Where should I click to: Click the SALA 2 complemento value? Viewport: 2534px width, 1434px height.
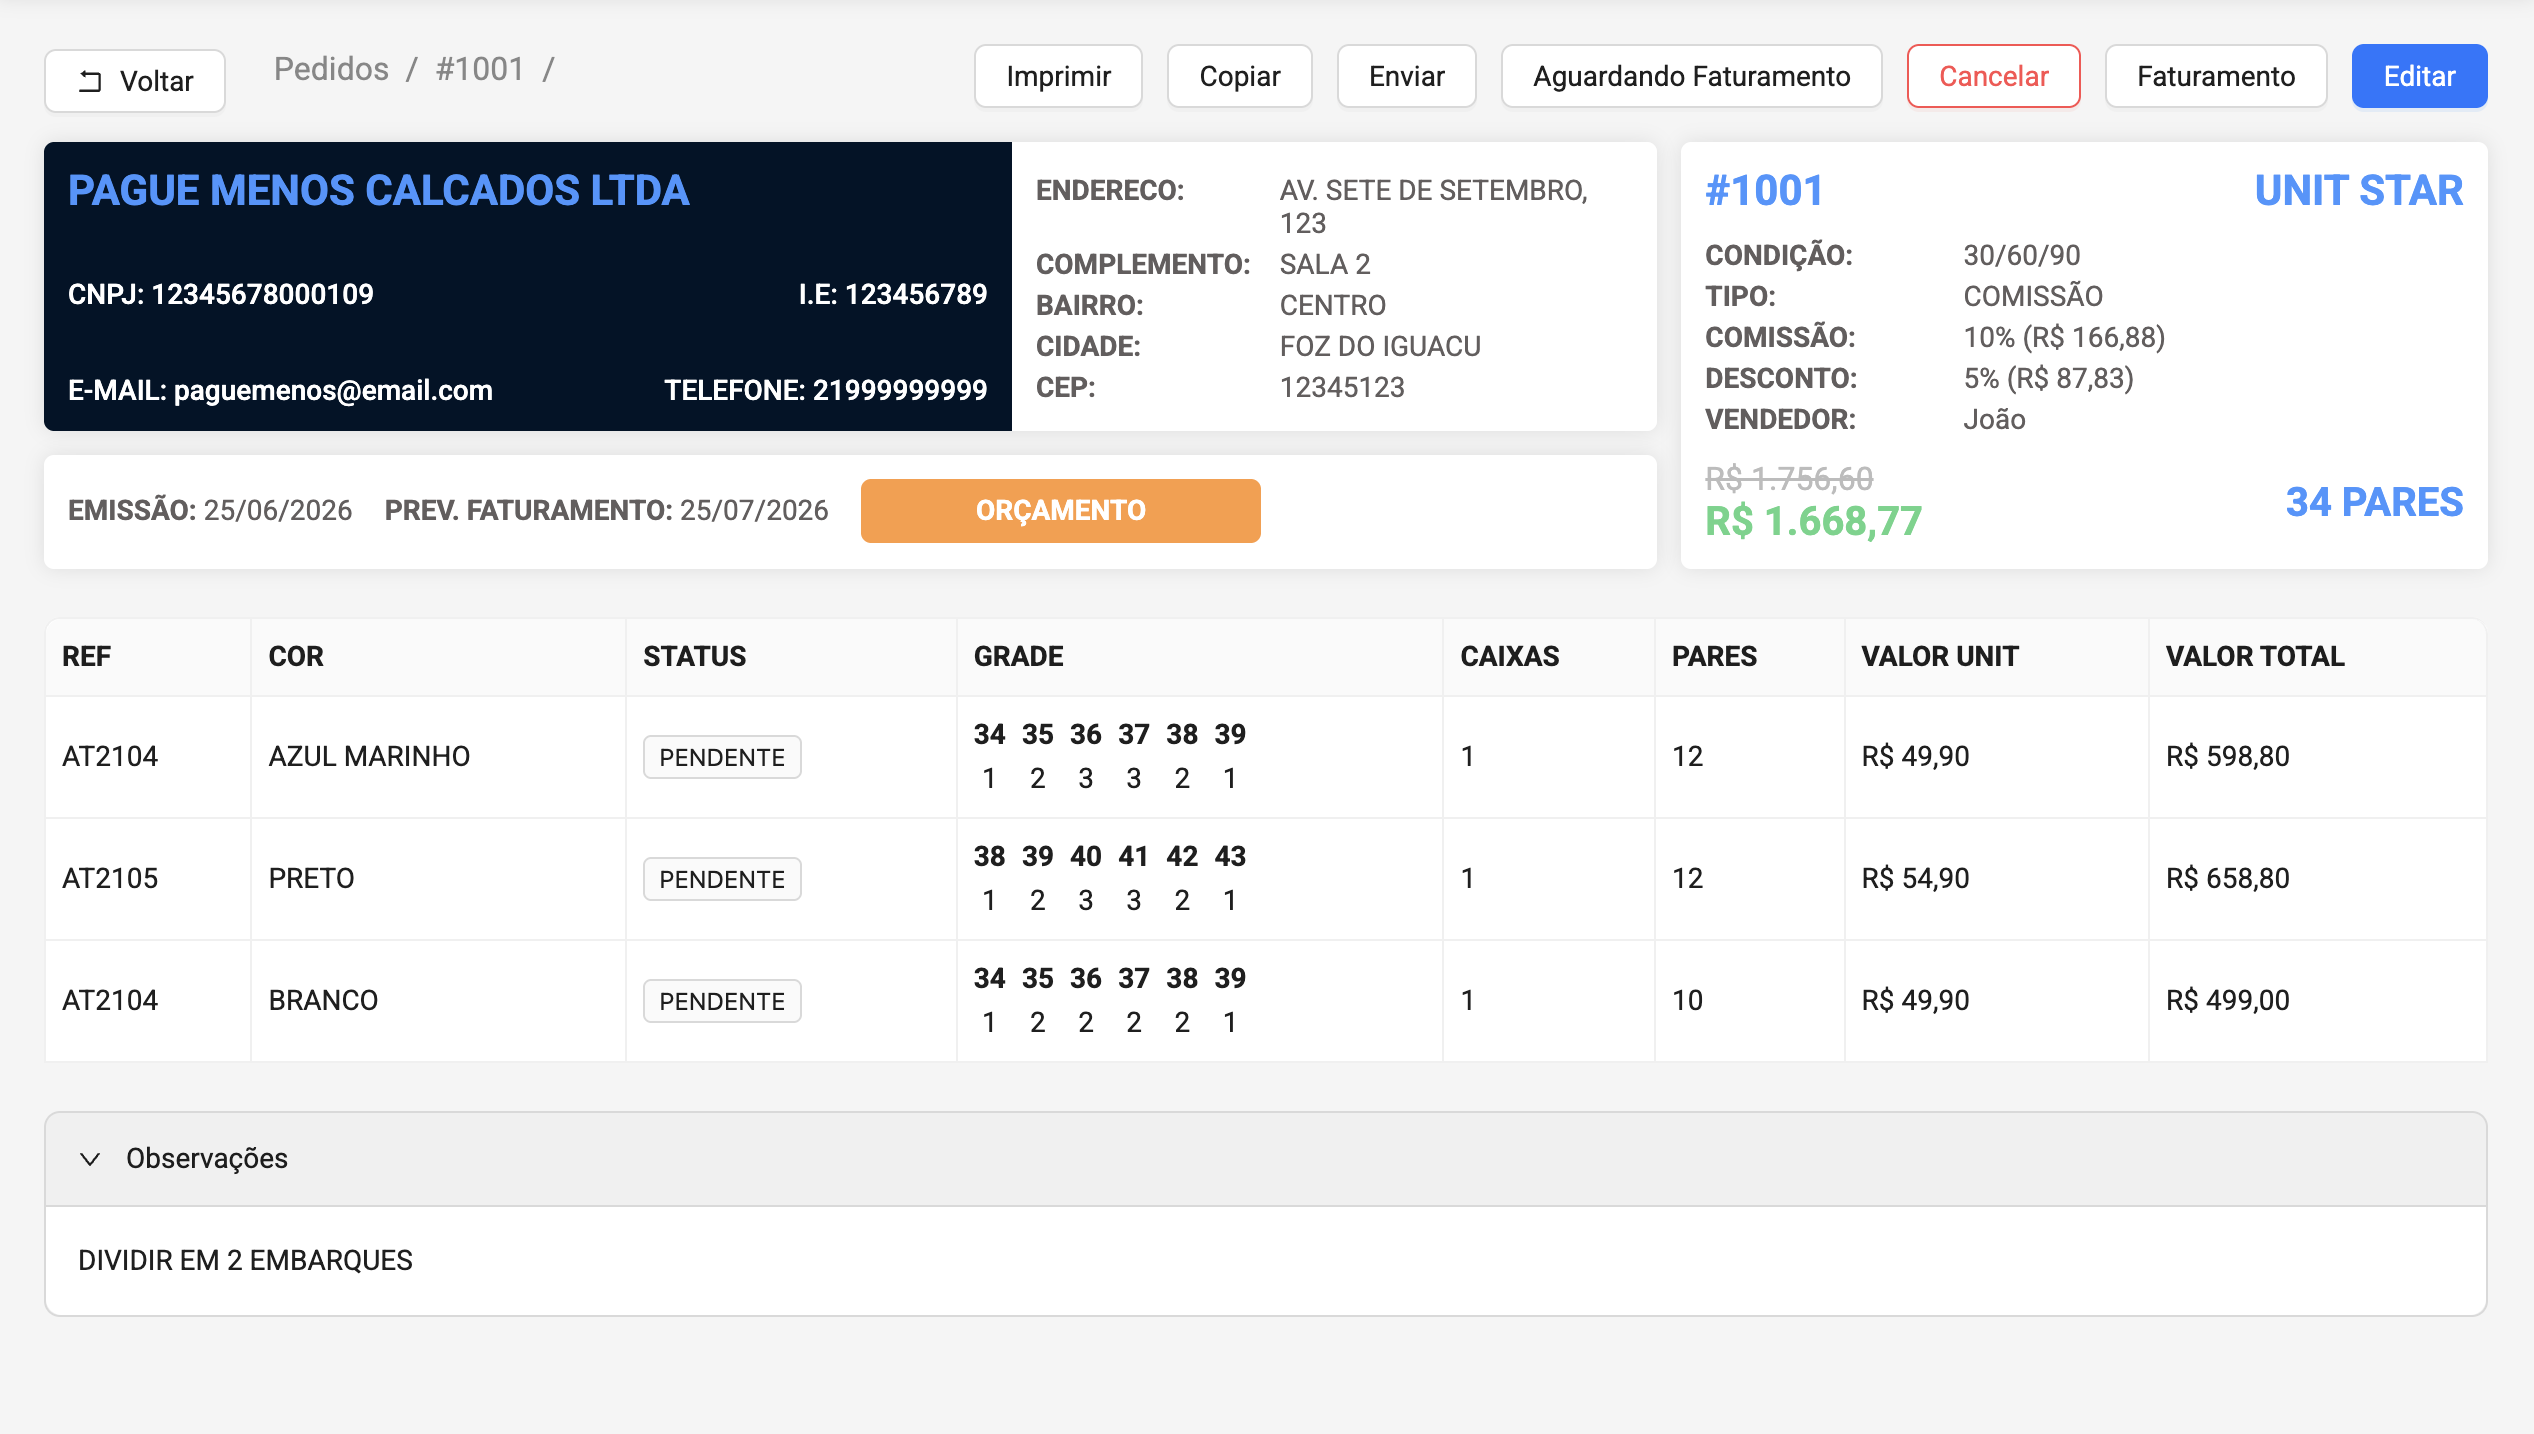[1325, 264]
